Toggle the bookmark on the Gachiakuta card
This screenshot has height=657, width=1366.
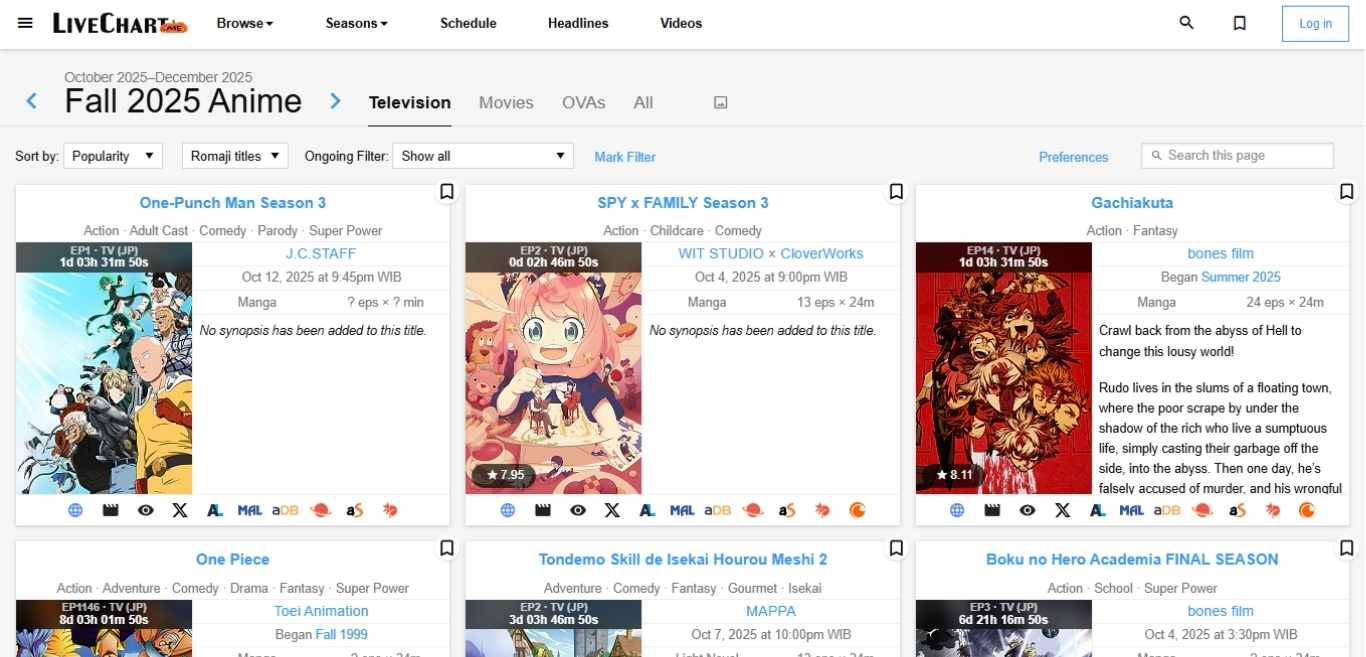point(1346,191)
